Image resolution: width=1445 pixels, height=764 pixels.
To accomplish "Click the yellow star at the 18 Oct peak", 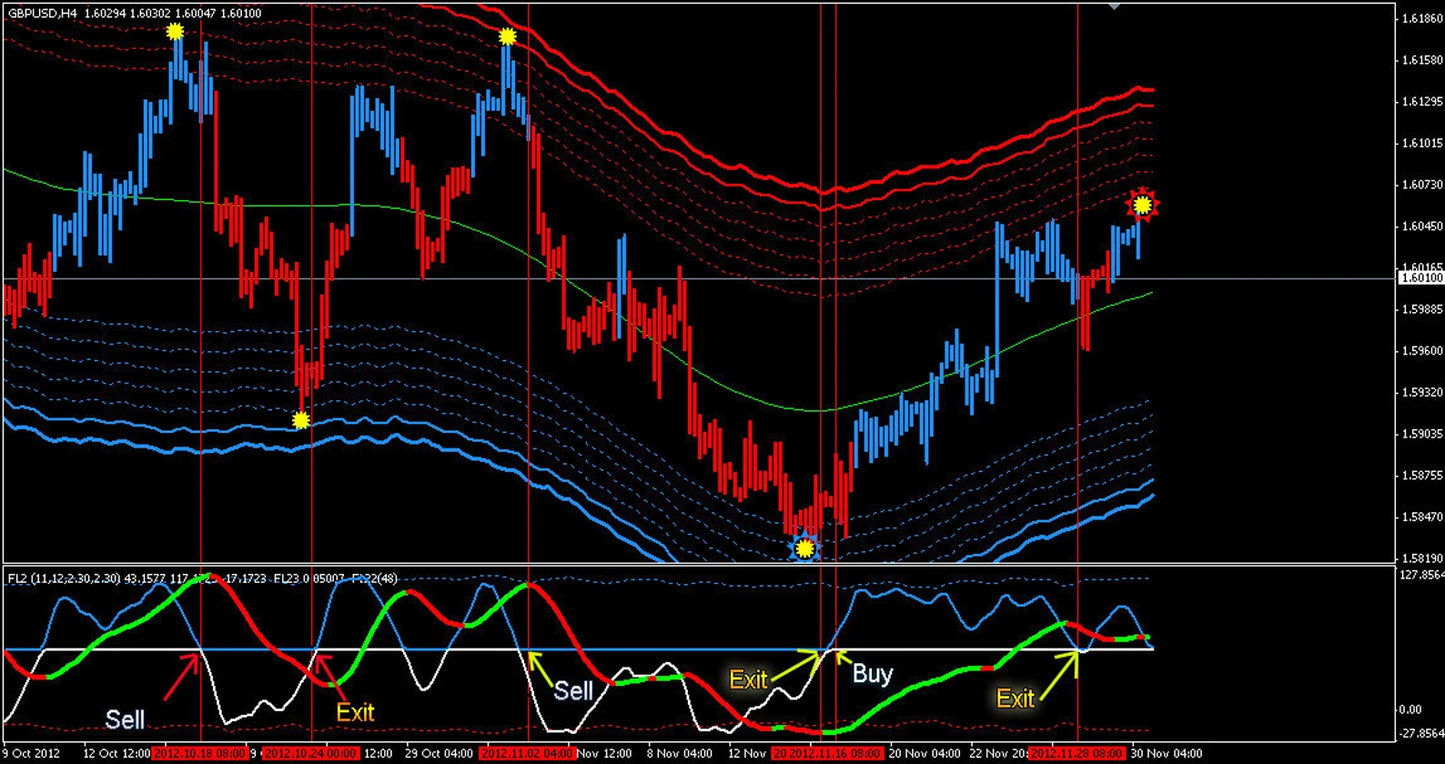I will (x=175, y=31).
